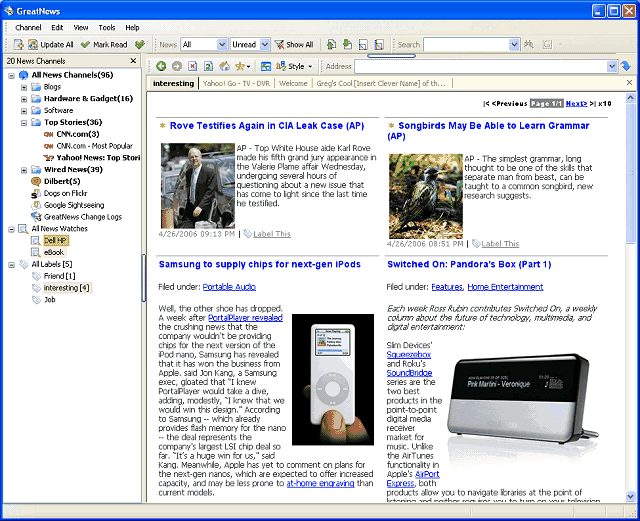The height and width of the screenshot is (521, 640).
Task: Click the article pane vertical scrollbar thumb
Action: coord(630,174)
